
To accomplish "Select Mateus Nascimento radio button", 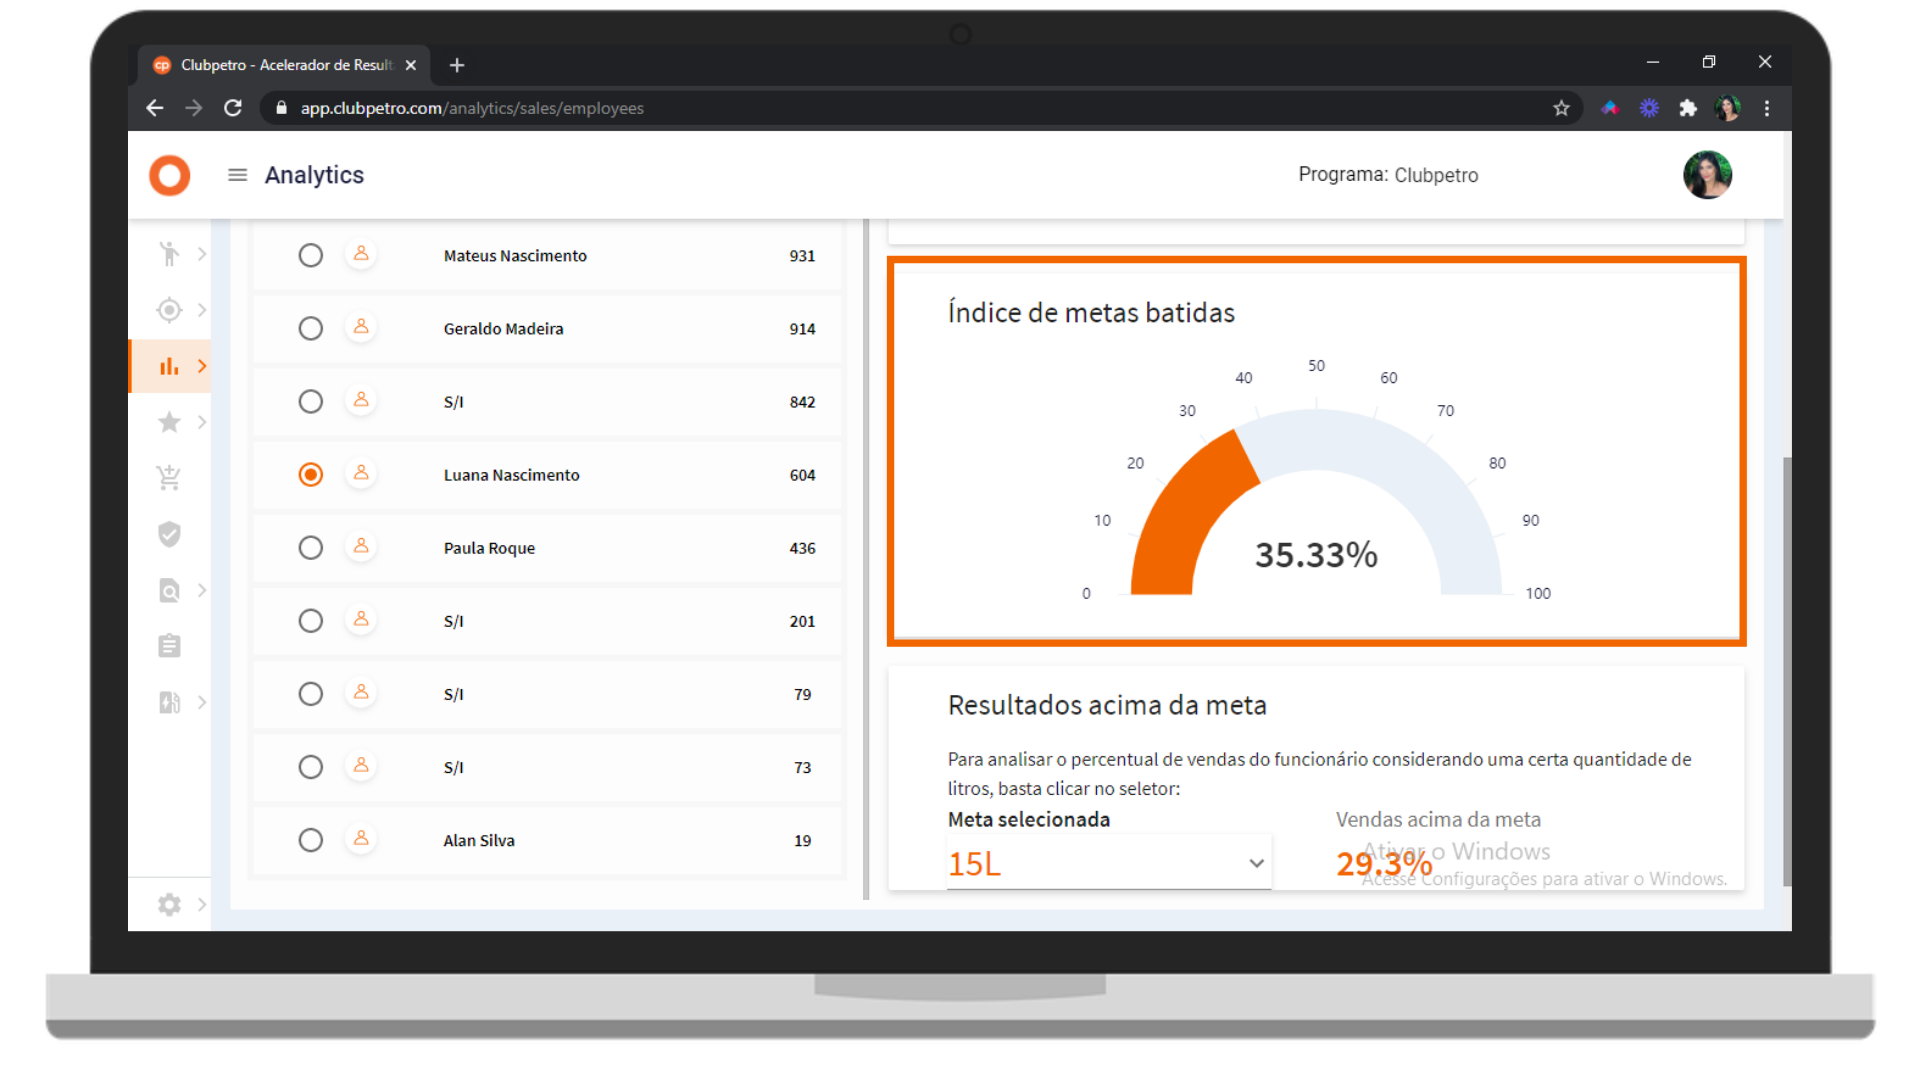I will [311, 256].
